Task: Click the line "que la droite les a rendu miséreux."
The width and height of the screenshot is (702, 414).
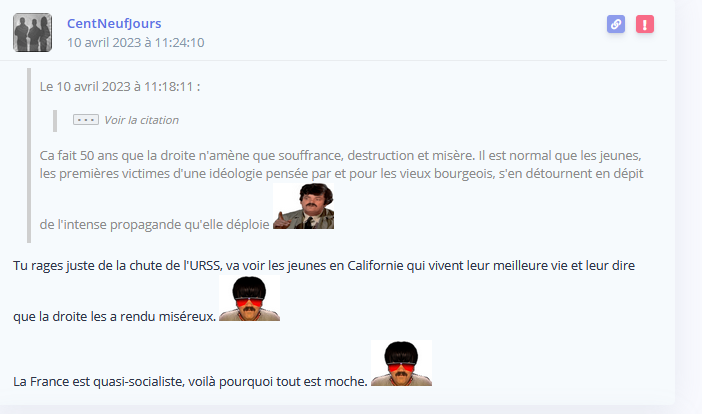Action: coord(115,316)
